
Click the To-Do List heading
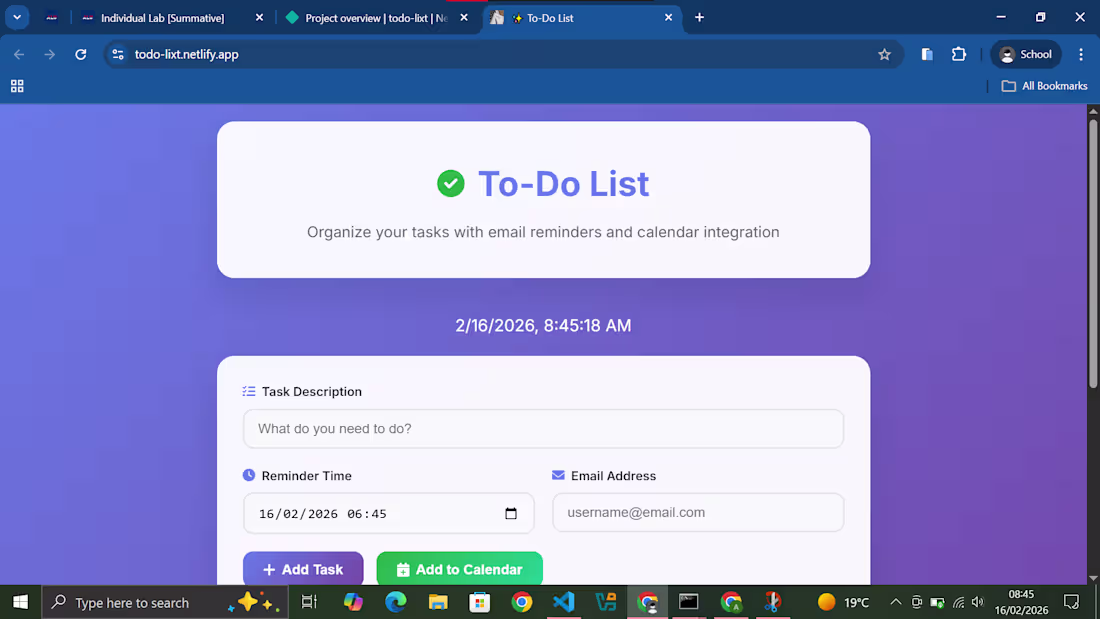[x=563, y=184]
